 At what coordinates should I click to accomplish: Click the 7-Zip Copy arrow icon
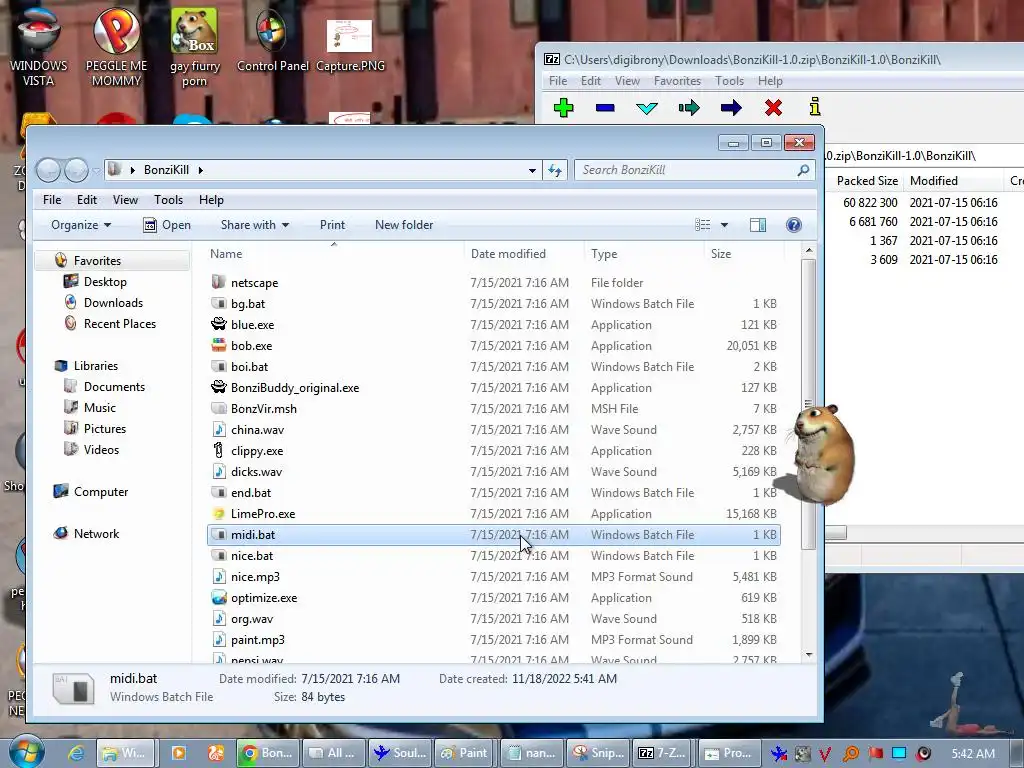coord(689,108)
